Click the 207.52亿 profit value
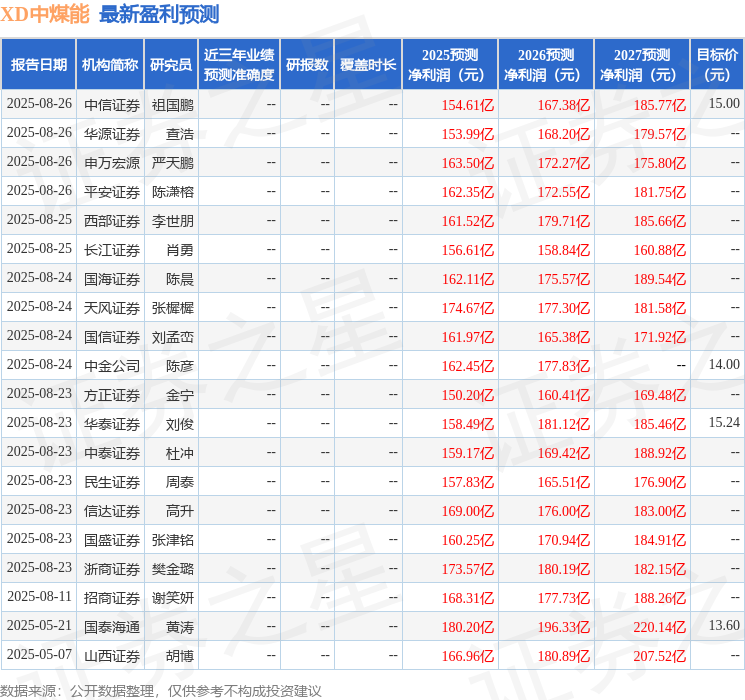This screenshot has height=700, width=745. point(660,656)
